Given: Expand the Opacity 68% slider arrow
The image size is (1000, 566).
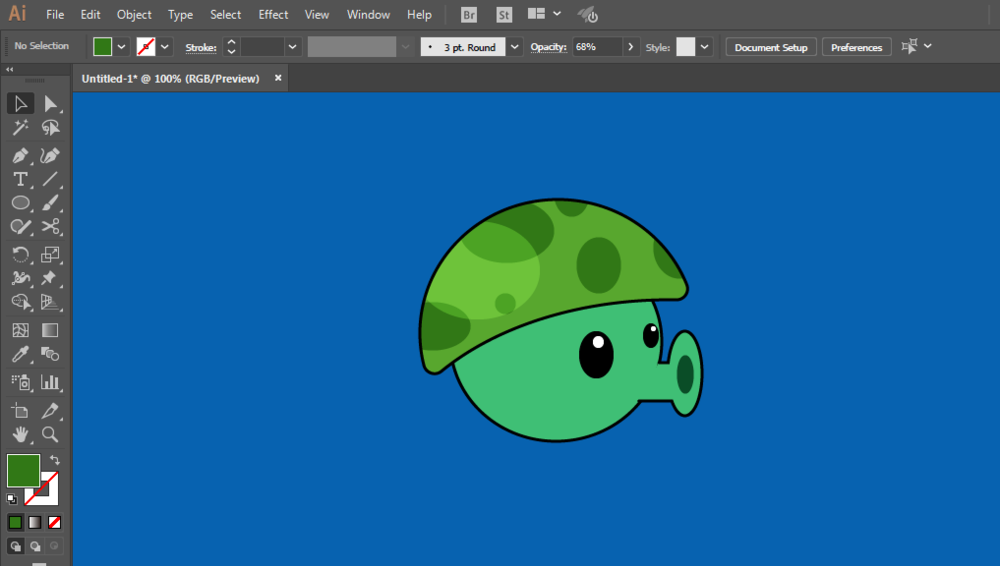Looking at the screenshot, I should coord(631,47).
